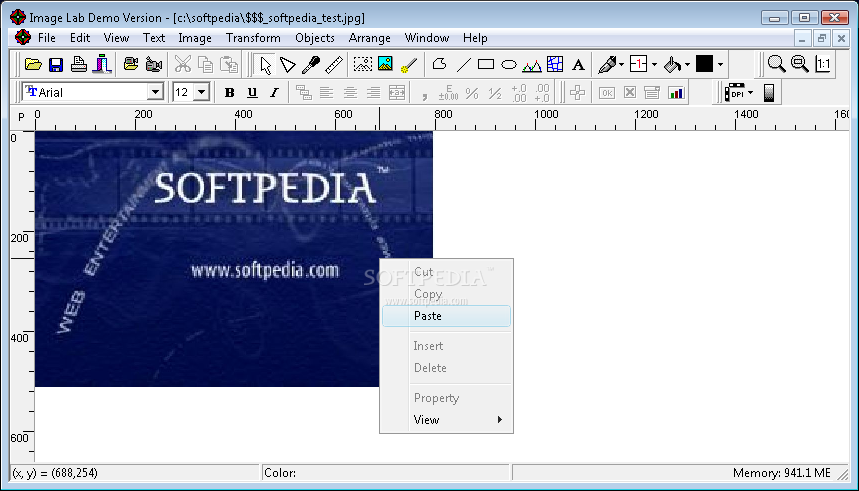859x491 pixels.
Task: Select the dashed rectangle region tool
Action: [x=362, y=65]
